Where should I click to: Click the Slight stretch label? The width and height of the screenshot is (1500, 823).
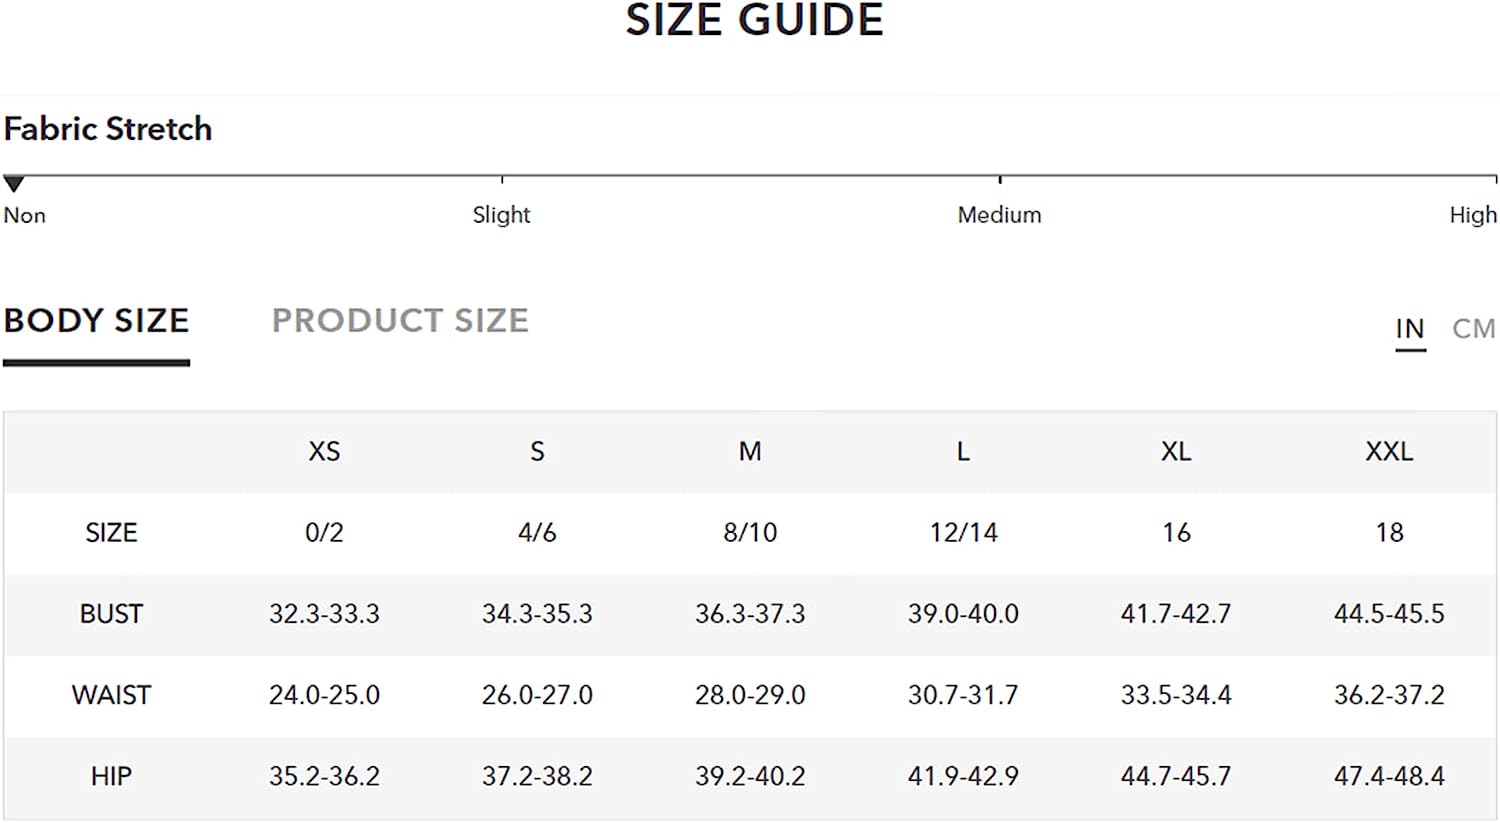pyautogui.click(x=501, y=215)
